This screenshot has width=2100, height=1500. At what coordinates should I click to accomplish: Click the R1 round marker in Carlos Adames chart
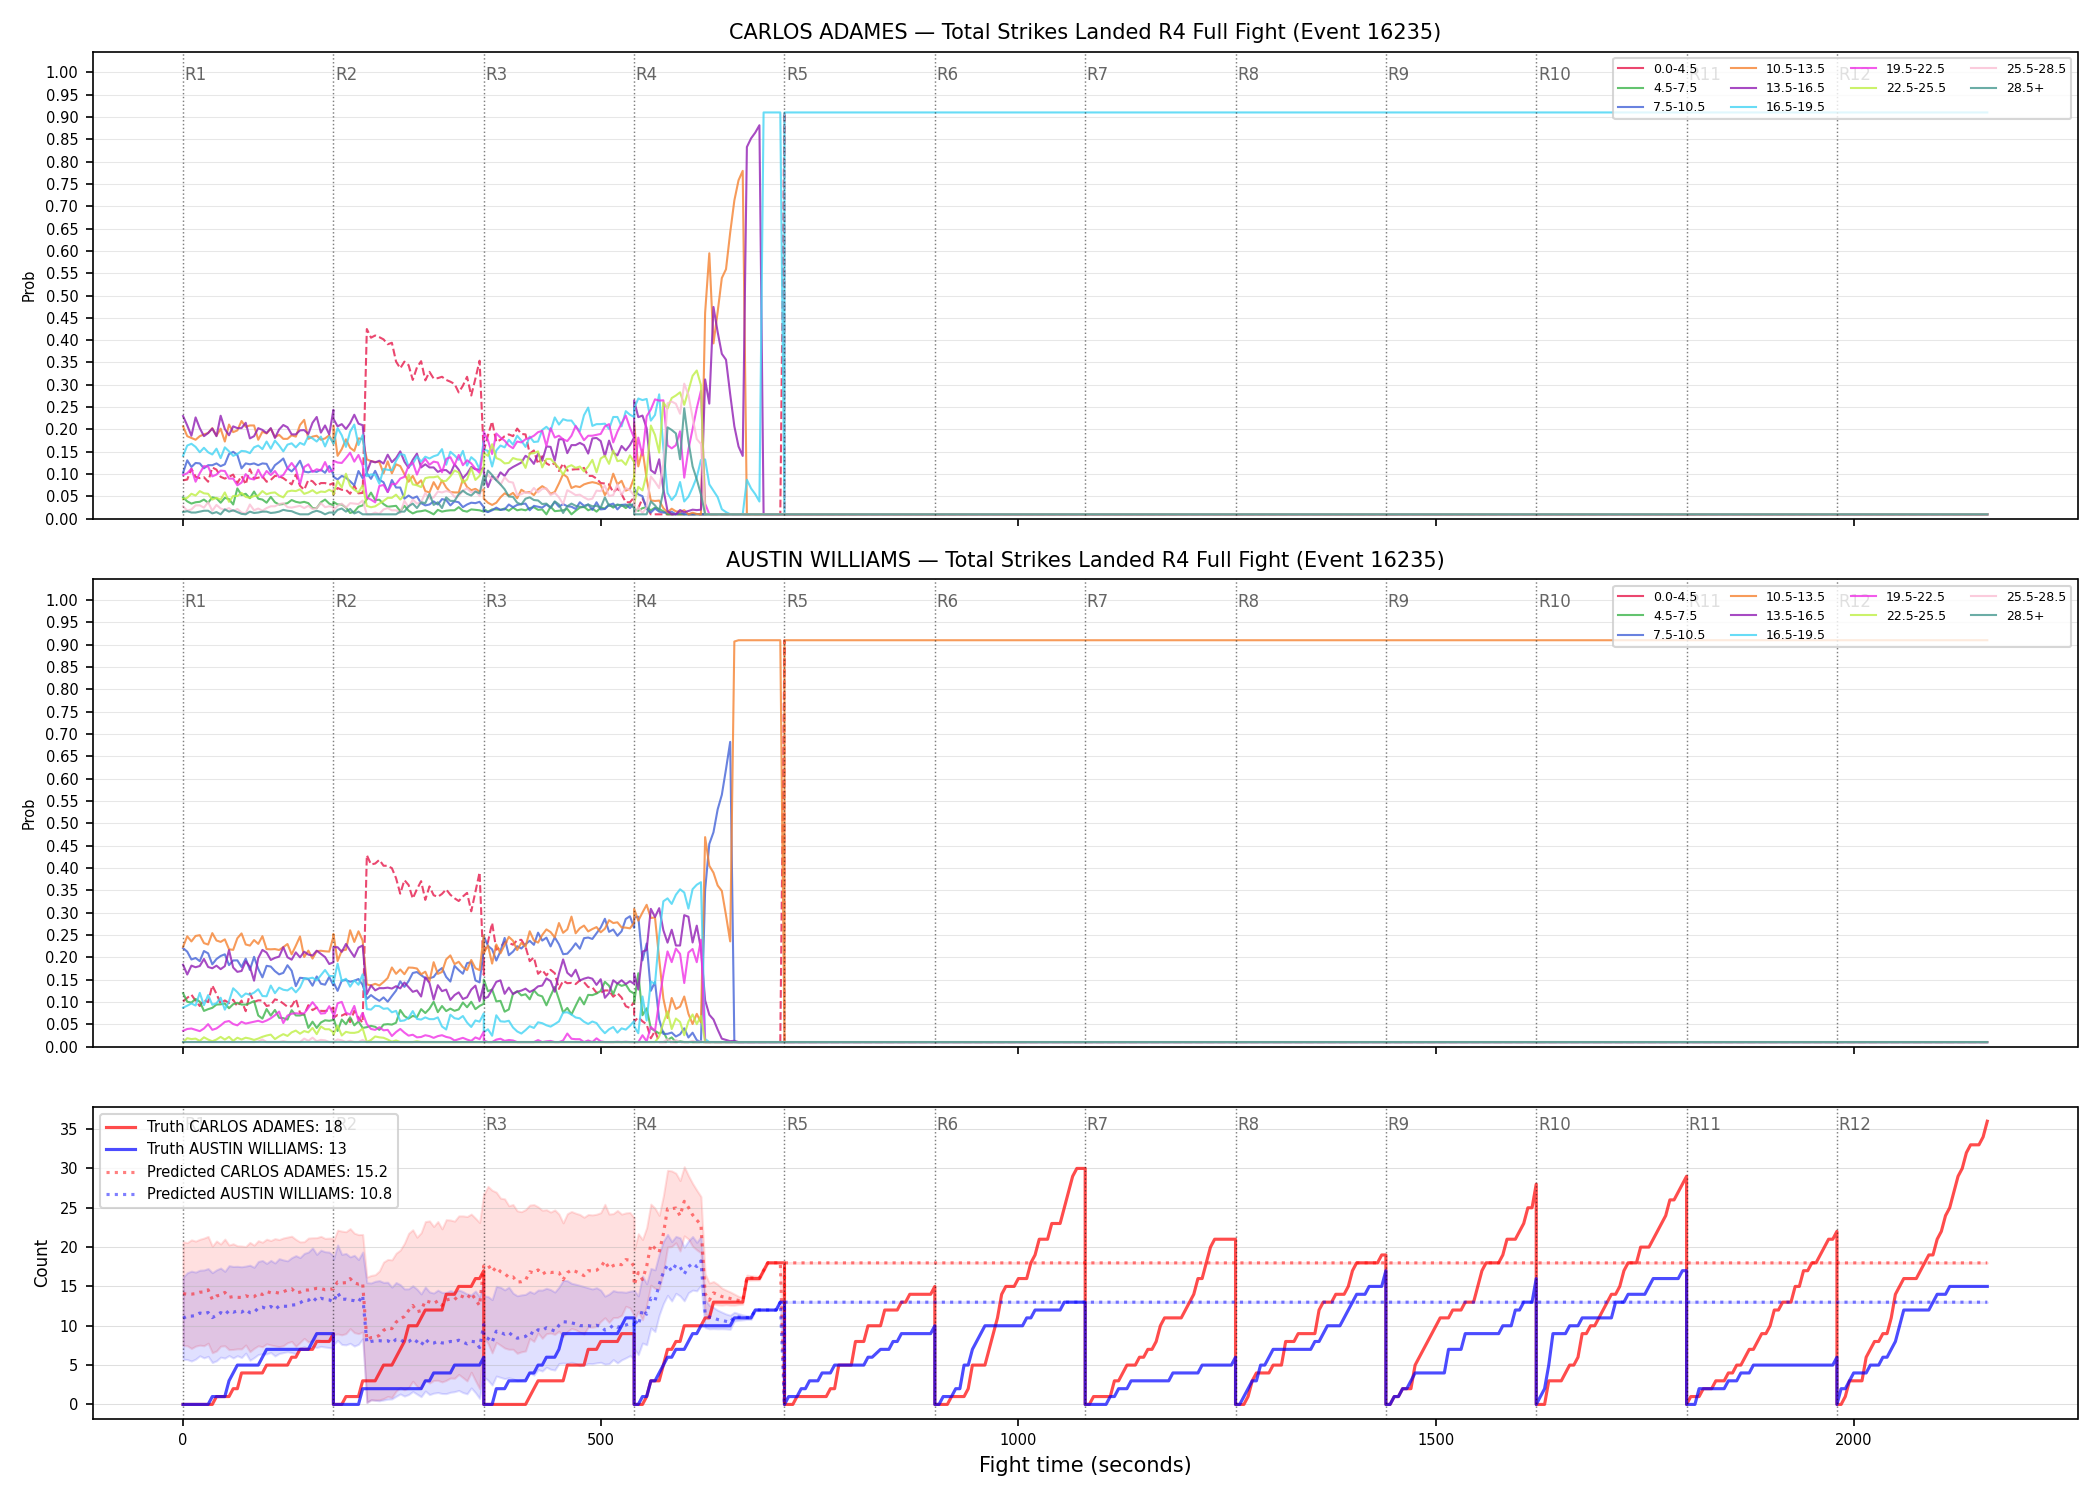point(195,74)
